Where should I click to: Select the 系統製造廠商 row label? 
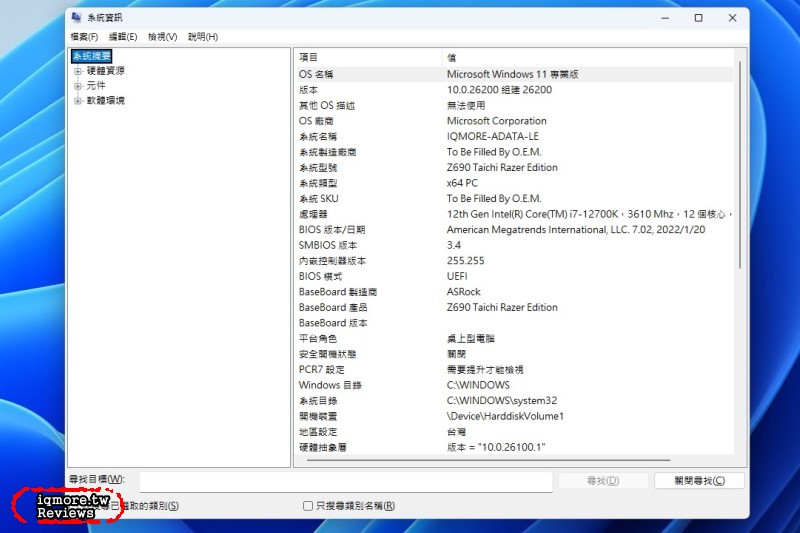[x=328, y=152]
